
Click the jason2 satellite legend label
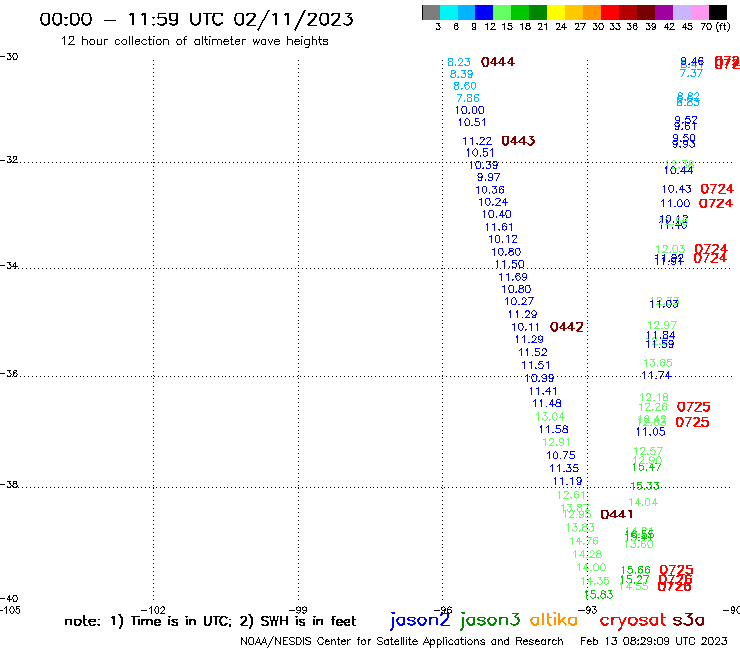tap(420, 620)
